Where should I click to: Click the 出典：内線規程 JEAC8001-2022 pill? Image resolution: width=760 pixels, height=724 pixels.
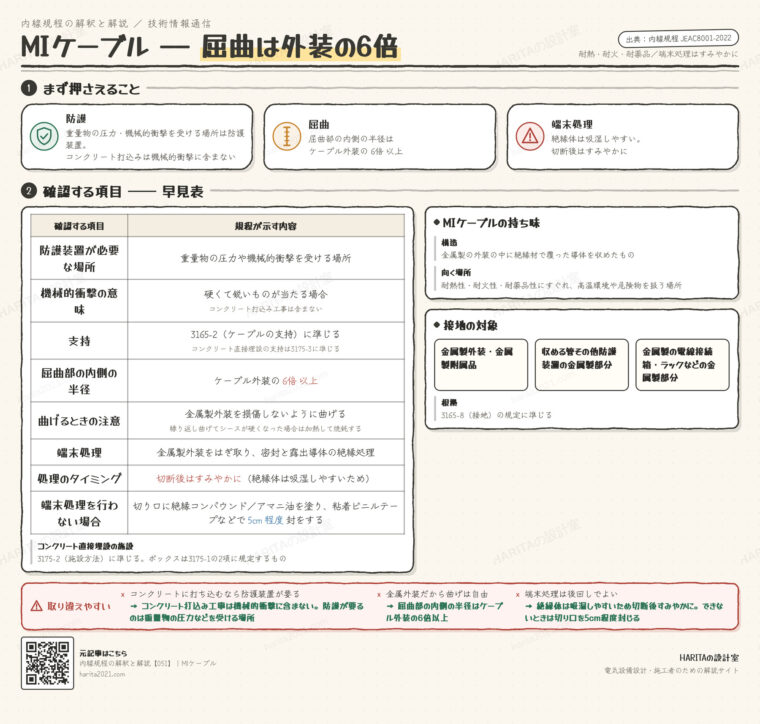click(x=678, y=39)
